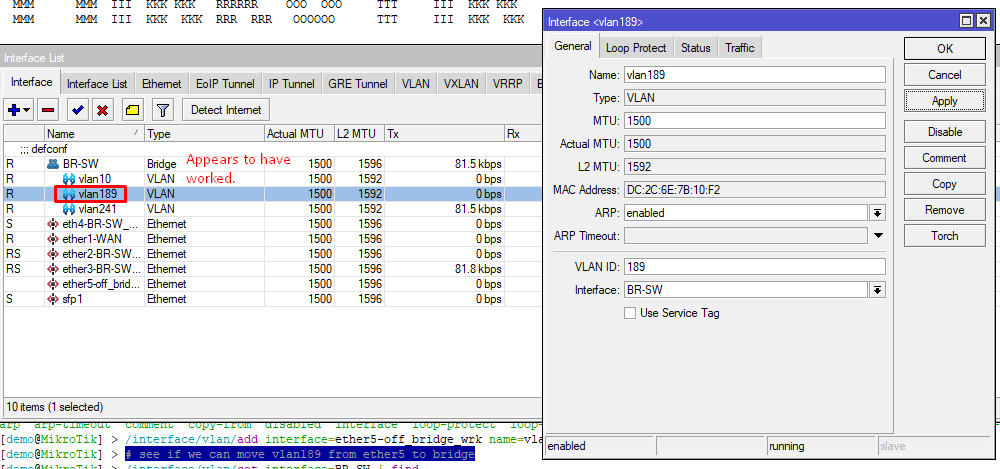The width and height of the screenshot is (1000, 469).
Task: Sort by the Actual MTU column header
Action: 299,134
